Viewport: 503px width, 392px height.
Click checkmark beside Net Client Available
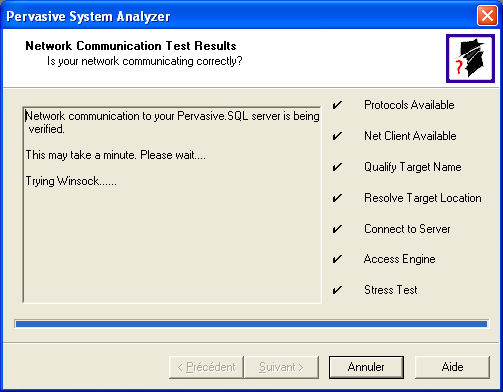337,136
